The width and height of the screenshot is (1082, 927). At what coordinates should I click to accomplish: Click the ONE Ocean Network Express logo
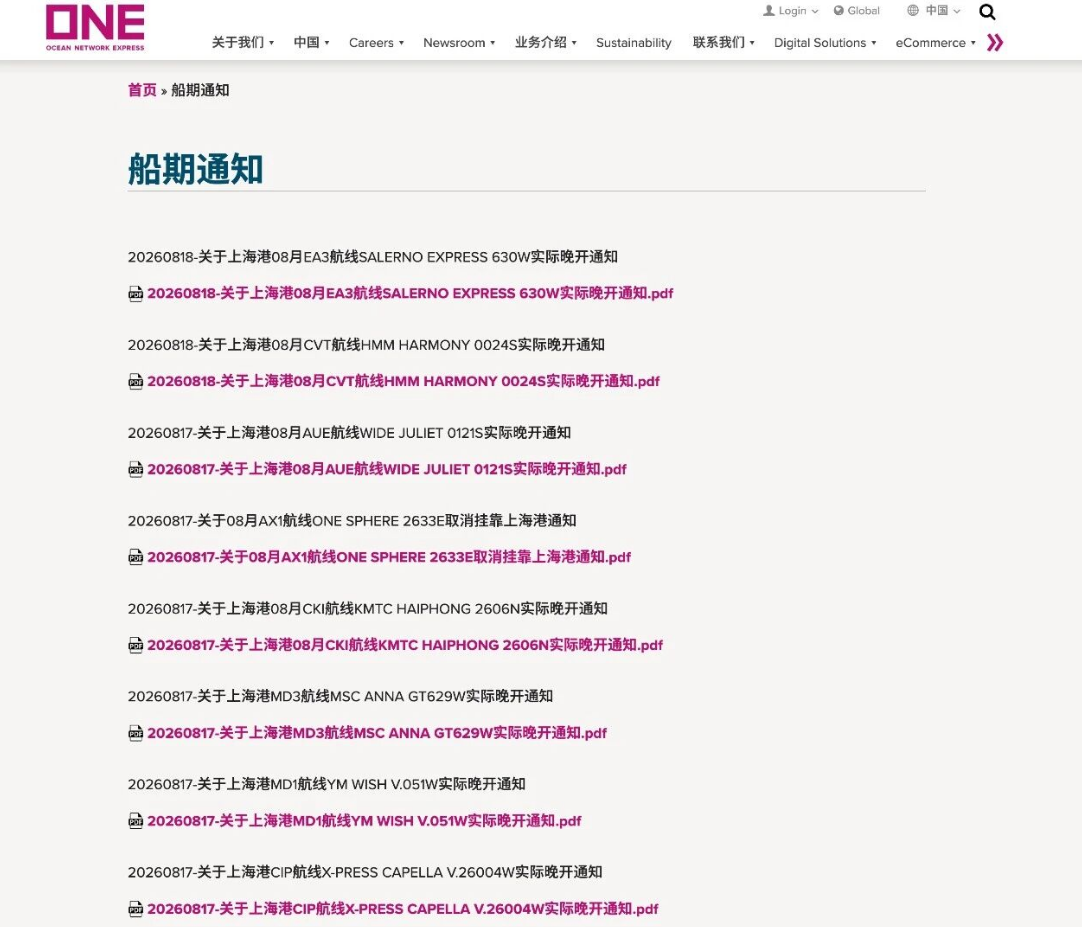95,28
